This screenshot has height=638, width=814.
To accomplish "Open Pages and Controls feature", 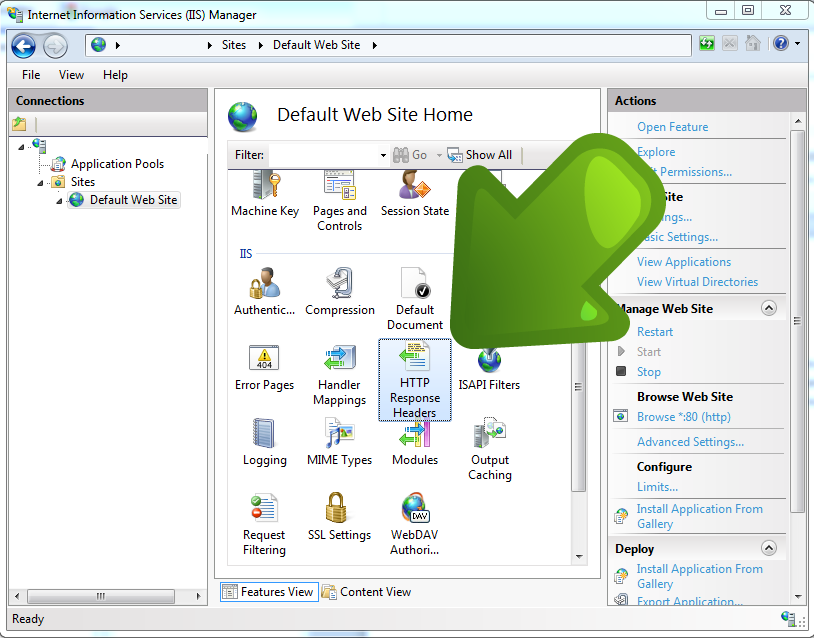I will click(x=340, y=201).
